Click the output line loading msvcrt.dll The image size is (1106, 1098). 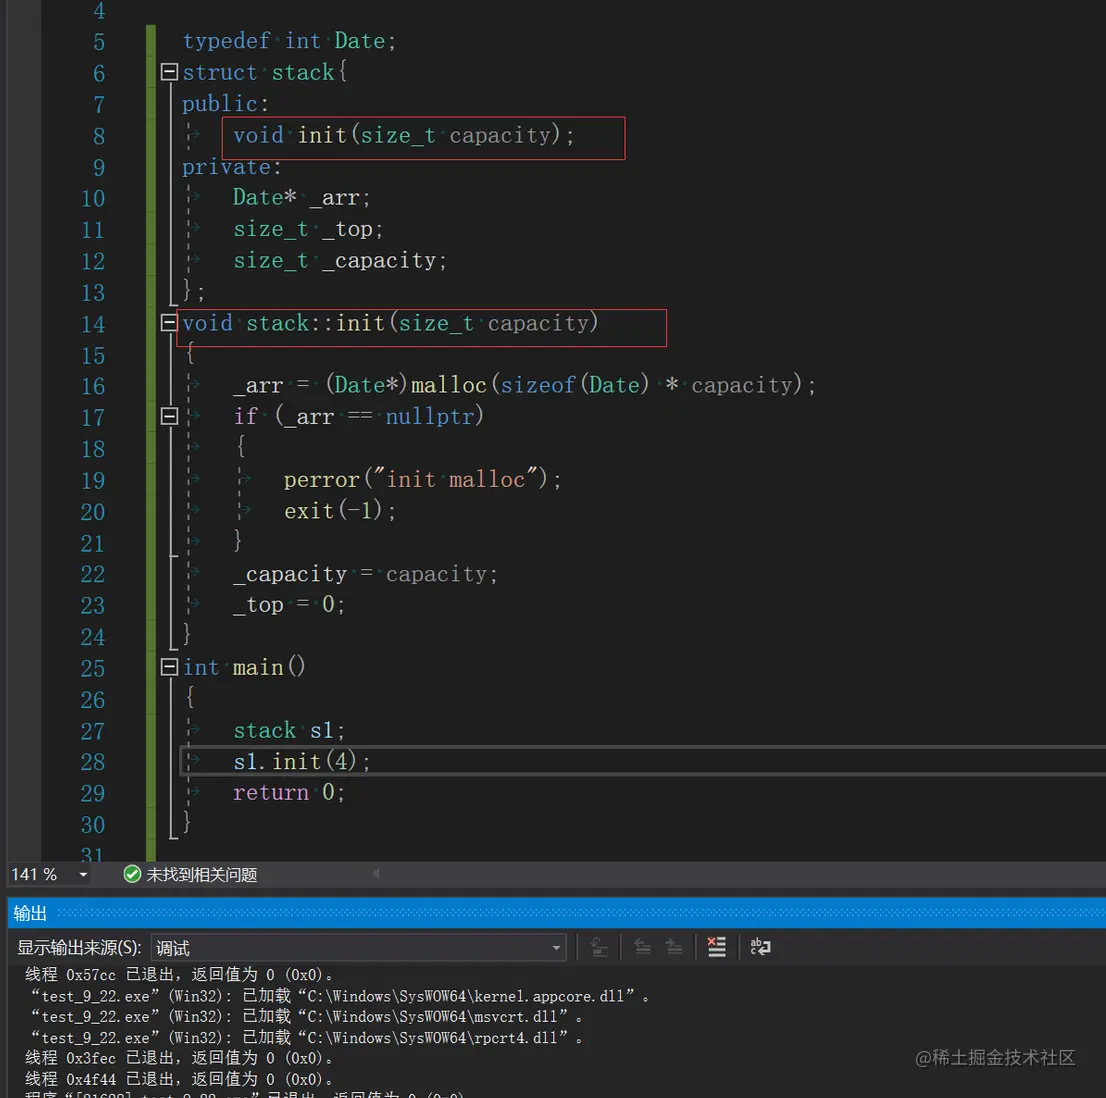pyautogui.click(x=306, y=1017)
